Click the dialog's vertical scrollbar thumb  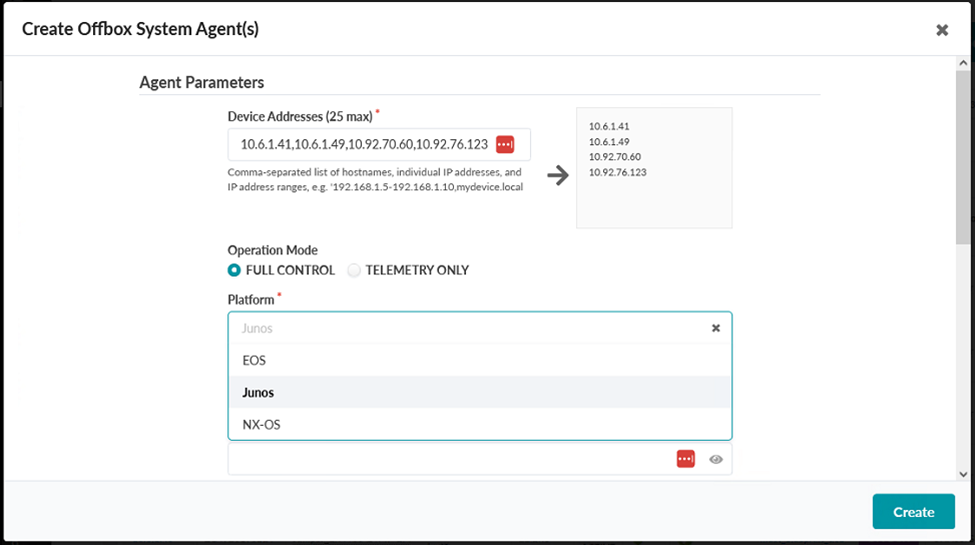click(963, 155)
